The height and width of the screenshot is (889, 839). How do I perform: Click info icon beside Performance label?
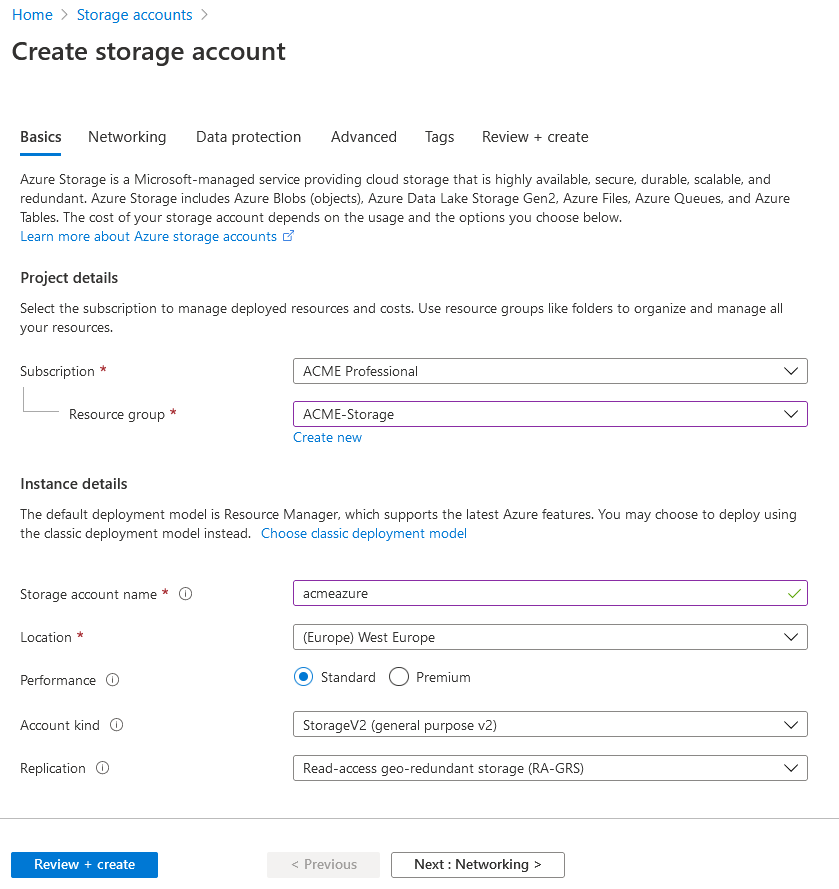pyautogui.click(x=112, y=680)
